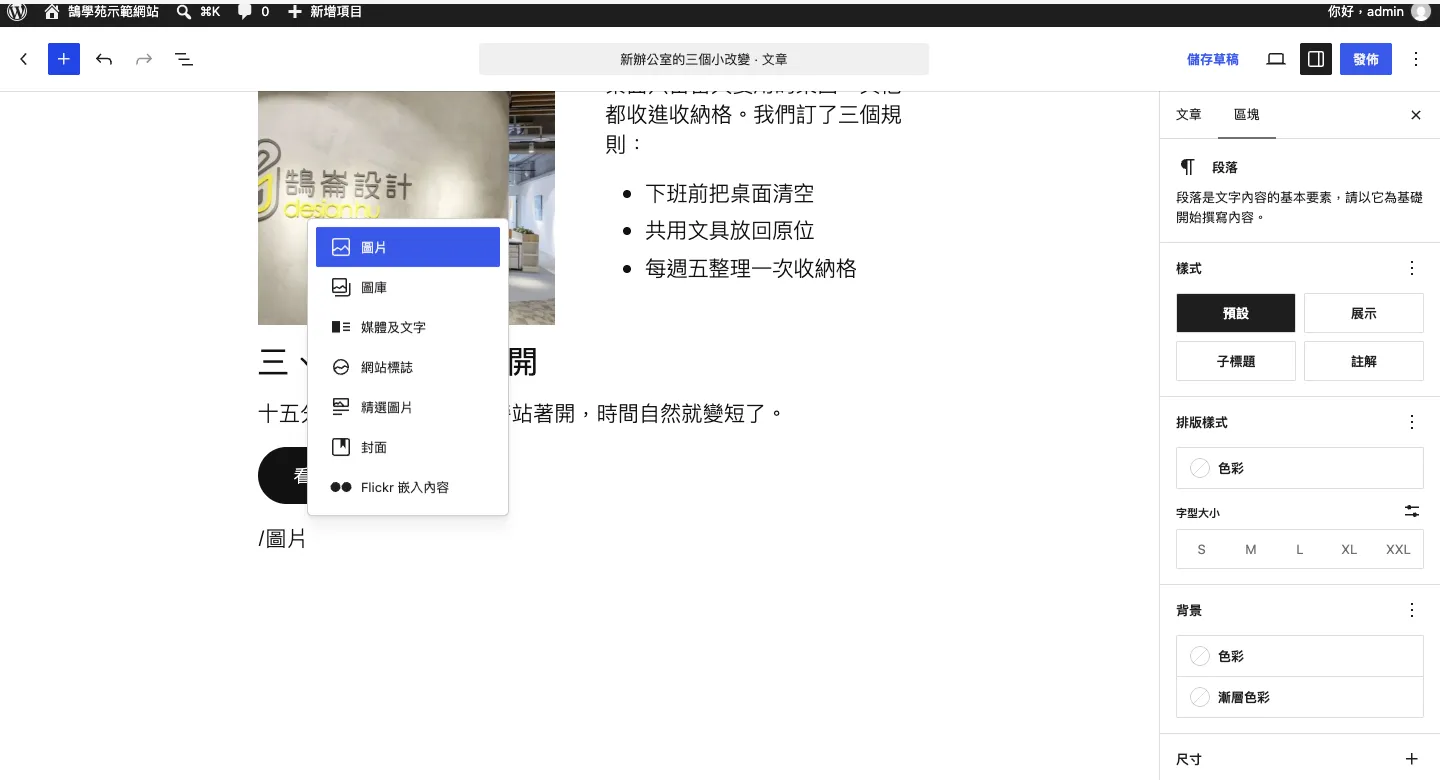Select the 子標題 style button
Screen dimensions: 1440x780
point(1236,361)
